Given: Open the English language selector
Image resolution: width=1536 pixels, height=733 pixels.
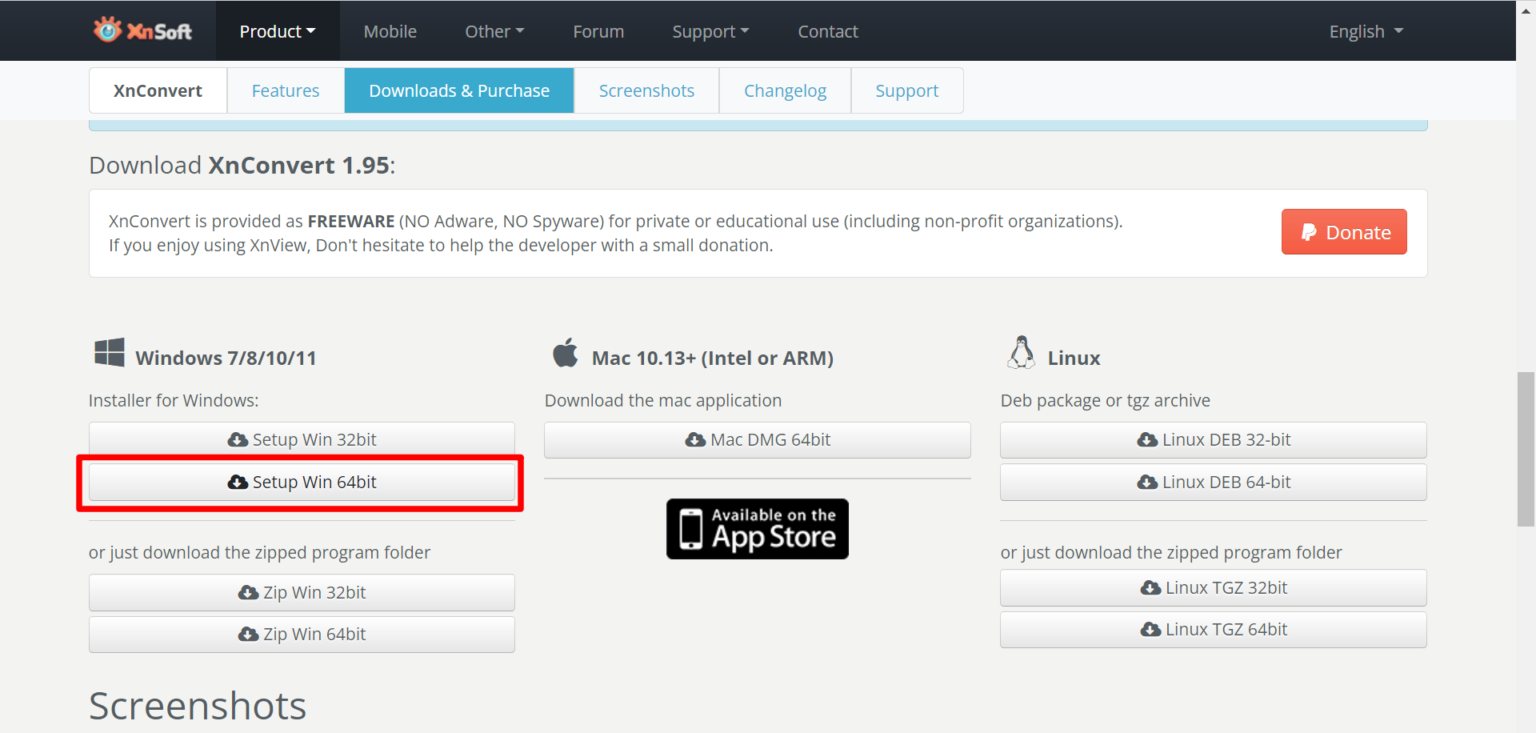Looking at the screenshot, I should 1365,31.
